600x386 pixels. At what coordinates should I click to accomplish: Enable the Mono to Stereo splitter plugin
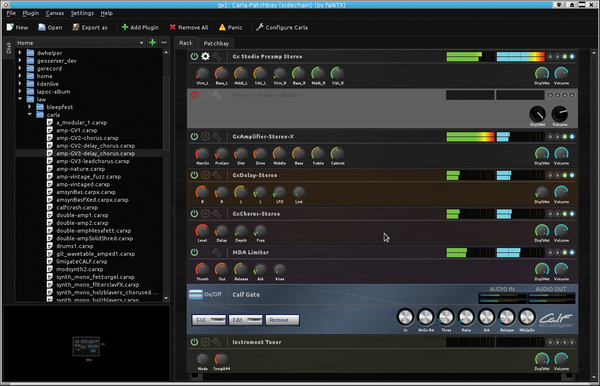[194, 95]
